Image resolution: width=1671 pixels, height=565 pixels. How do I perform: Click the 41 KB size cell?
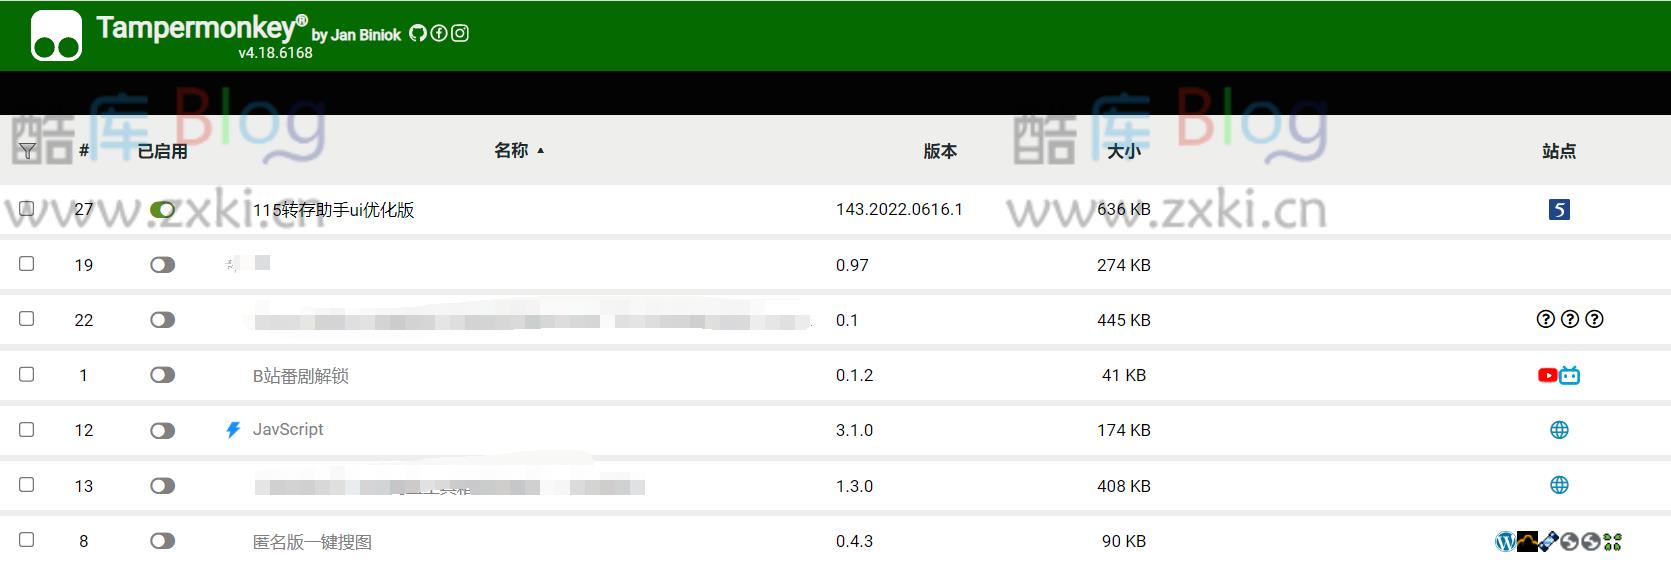tap(1124, 375)
